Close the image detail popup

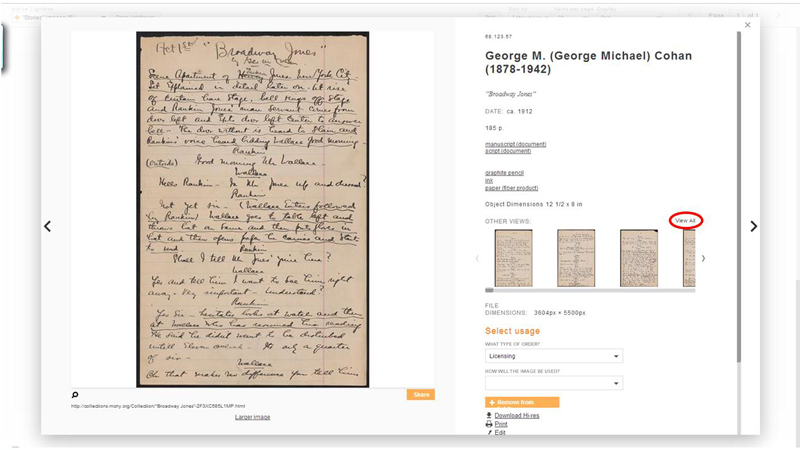(747, 25)
